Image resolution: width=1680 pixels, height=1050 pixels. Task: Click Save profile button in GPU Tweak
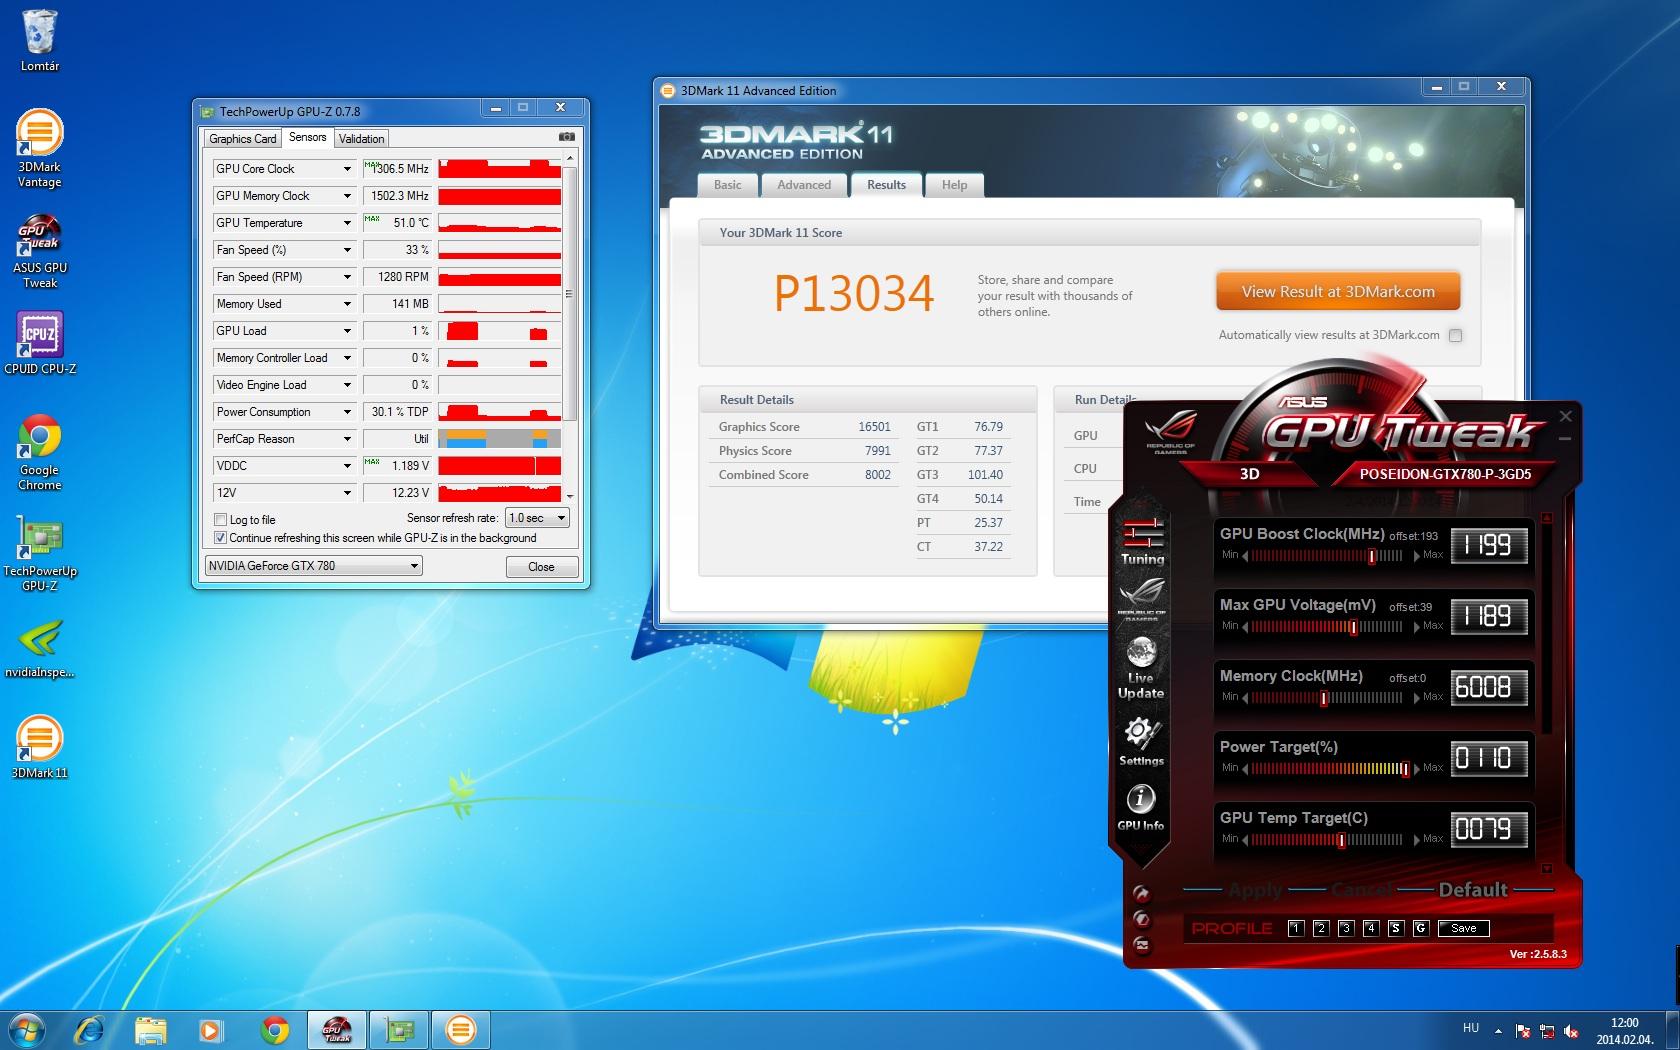point(1463,928)
